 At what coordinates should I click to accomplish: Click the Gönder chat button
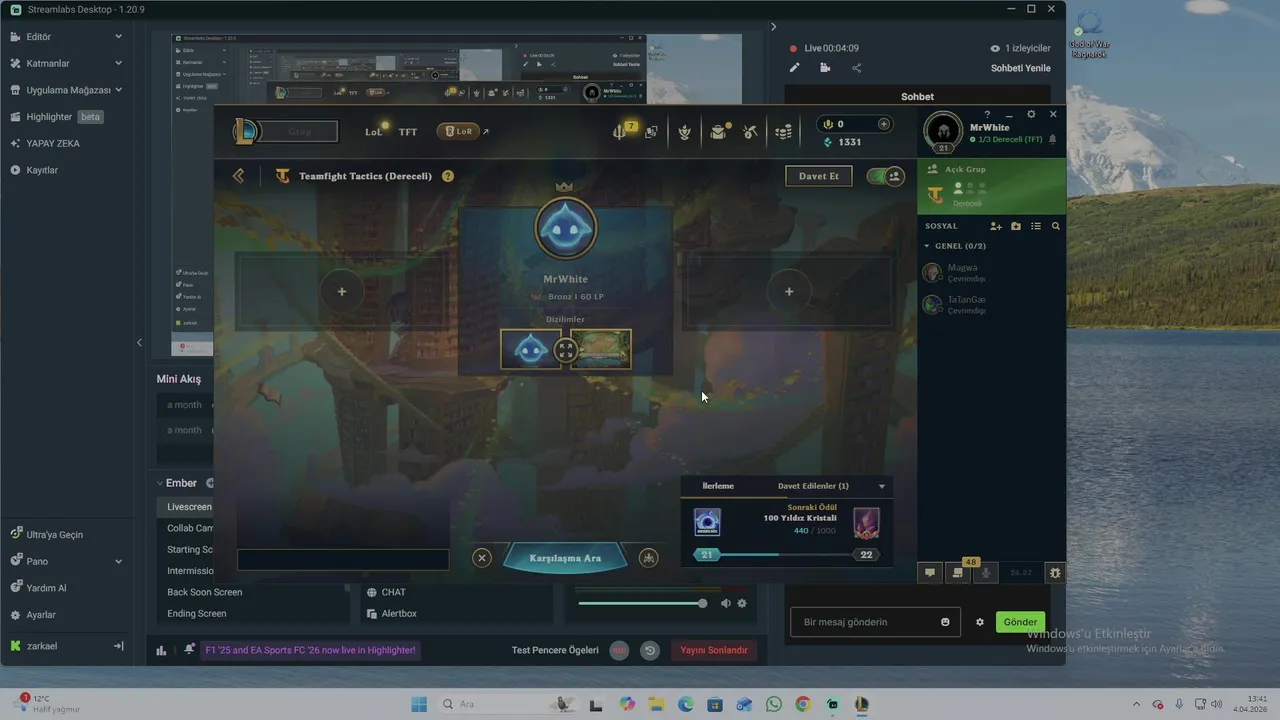pyautogui.click(x=1020, y=622)
